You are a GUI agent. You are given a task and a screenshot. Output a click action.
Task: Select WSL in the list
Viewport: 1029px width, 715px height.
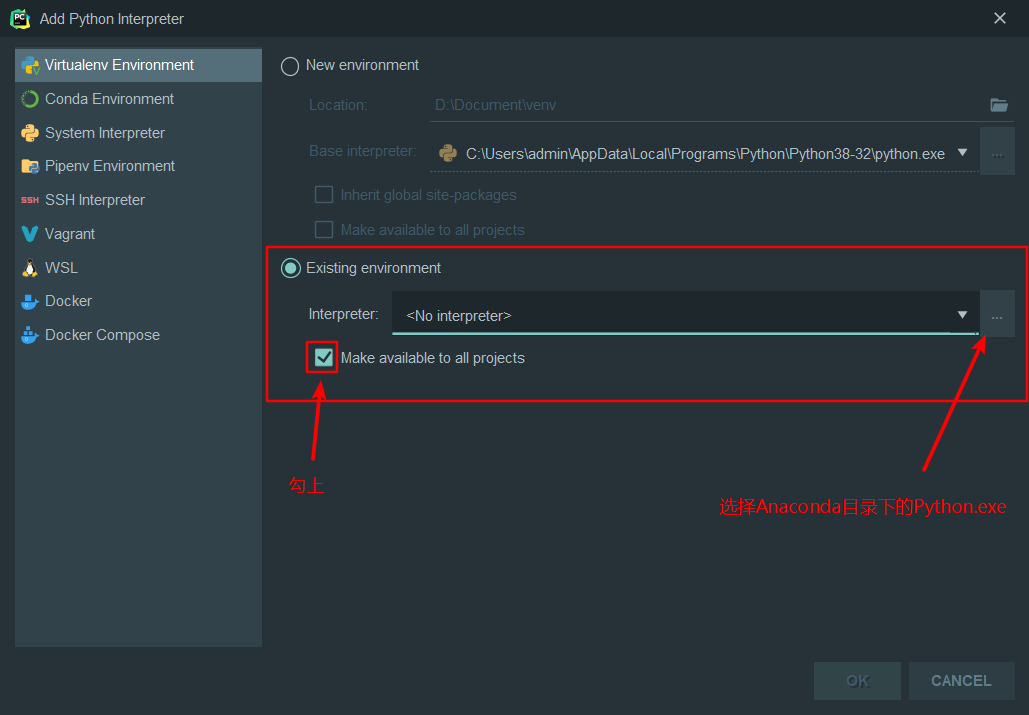(x=138, y=268)
